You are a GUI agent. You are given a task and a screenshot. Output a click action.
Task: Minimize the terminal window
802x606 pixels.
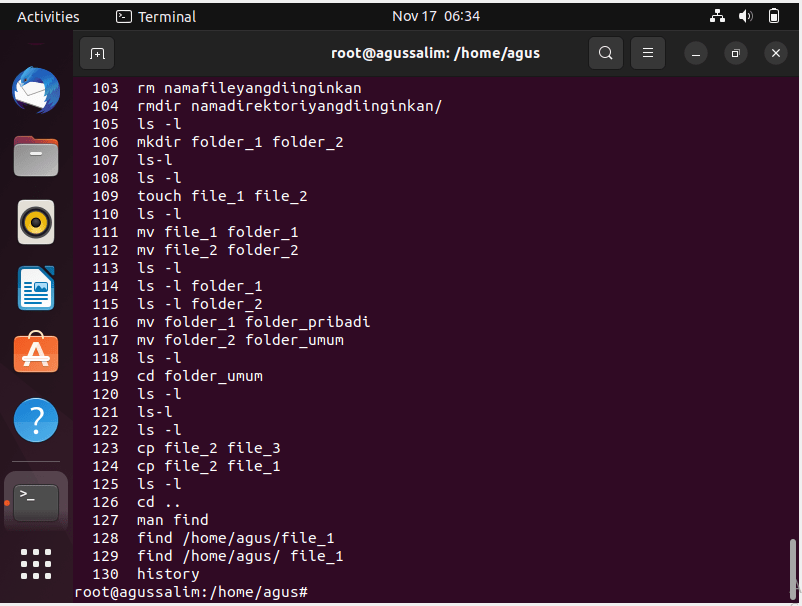point(696,53)
